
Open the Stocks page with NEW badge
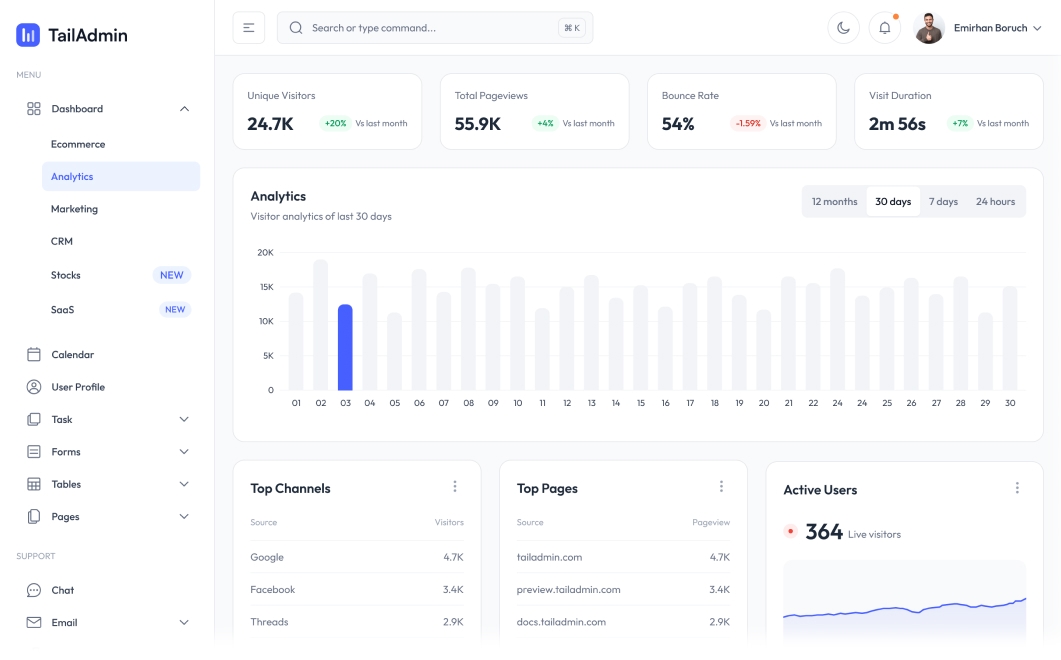(x=66, y=275)
